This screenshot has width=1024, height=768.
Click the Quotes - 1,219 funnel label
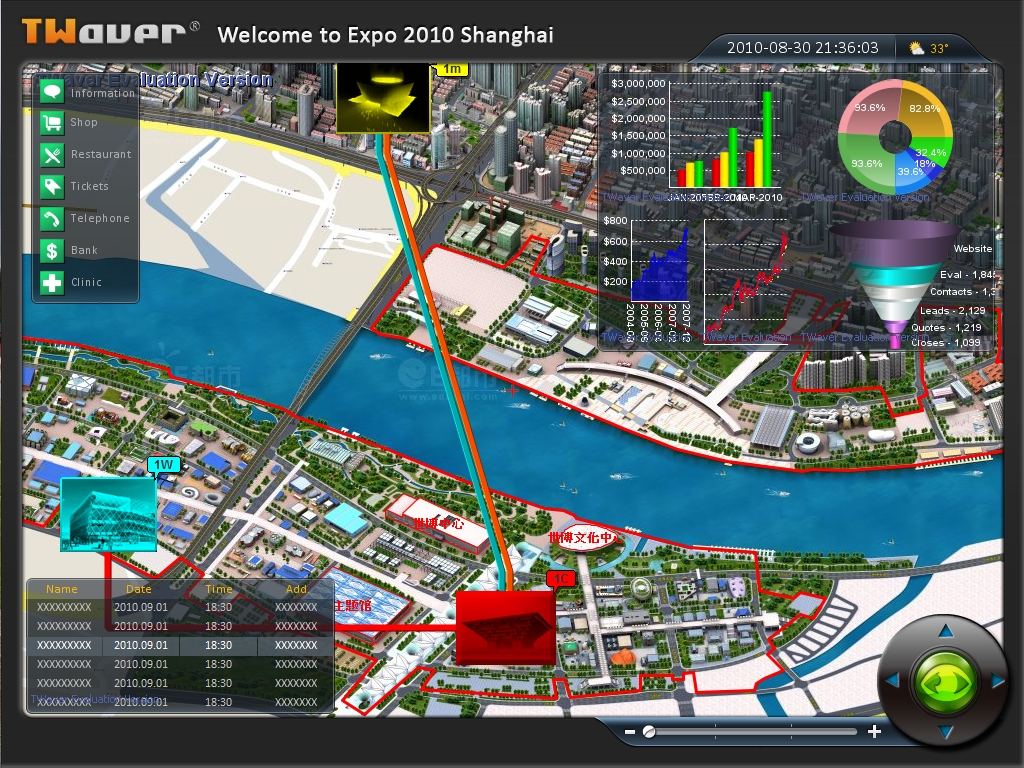[946, 327]
